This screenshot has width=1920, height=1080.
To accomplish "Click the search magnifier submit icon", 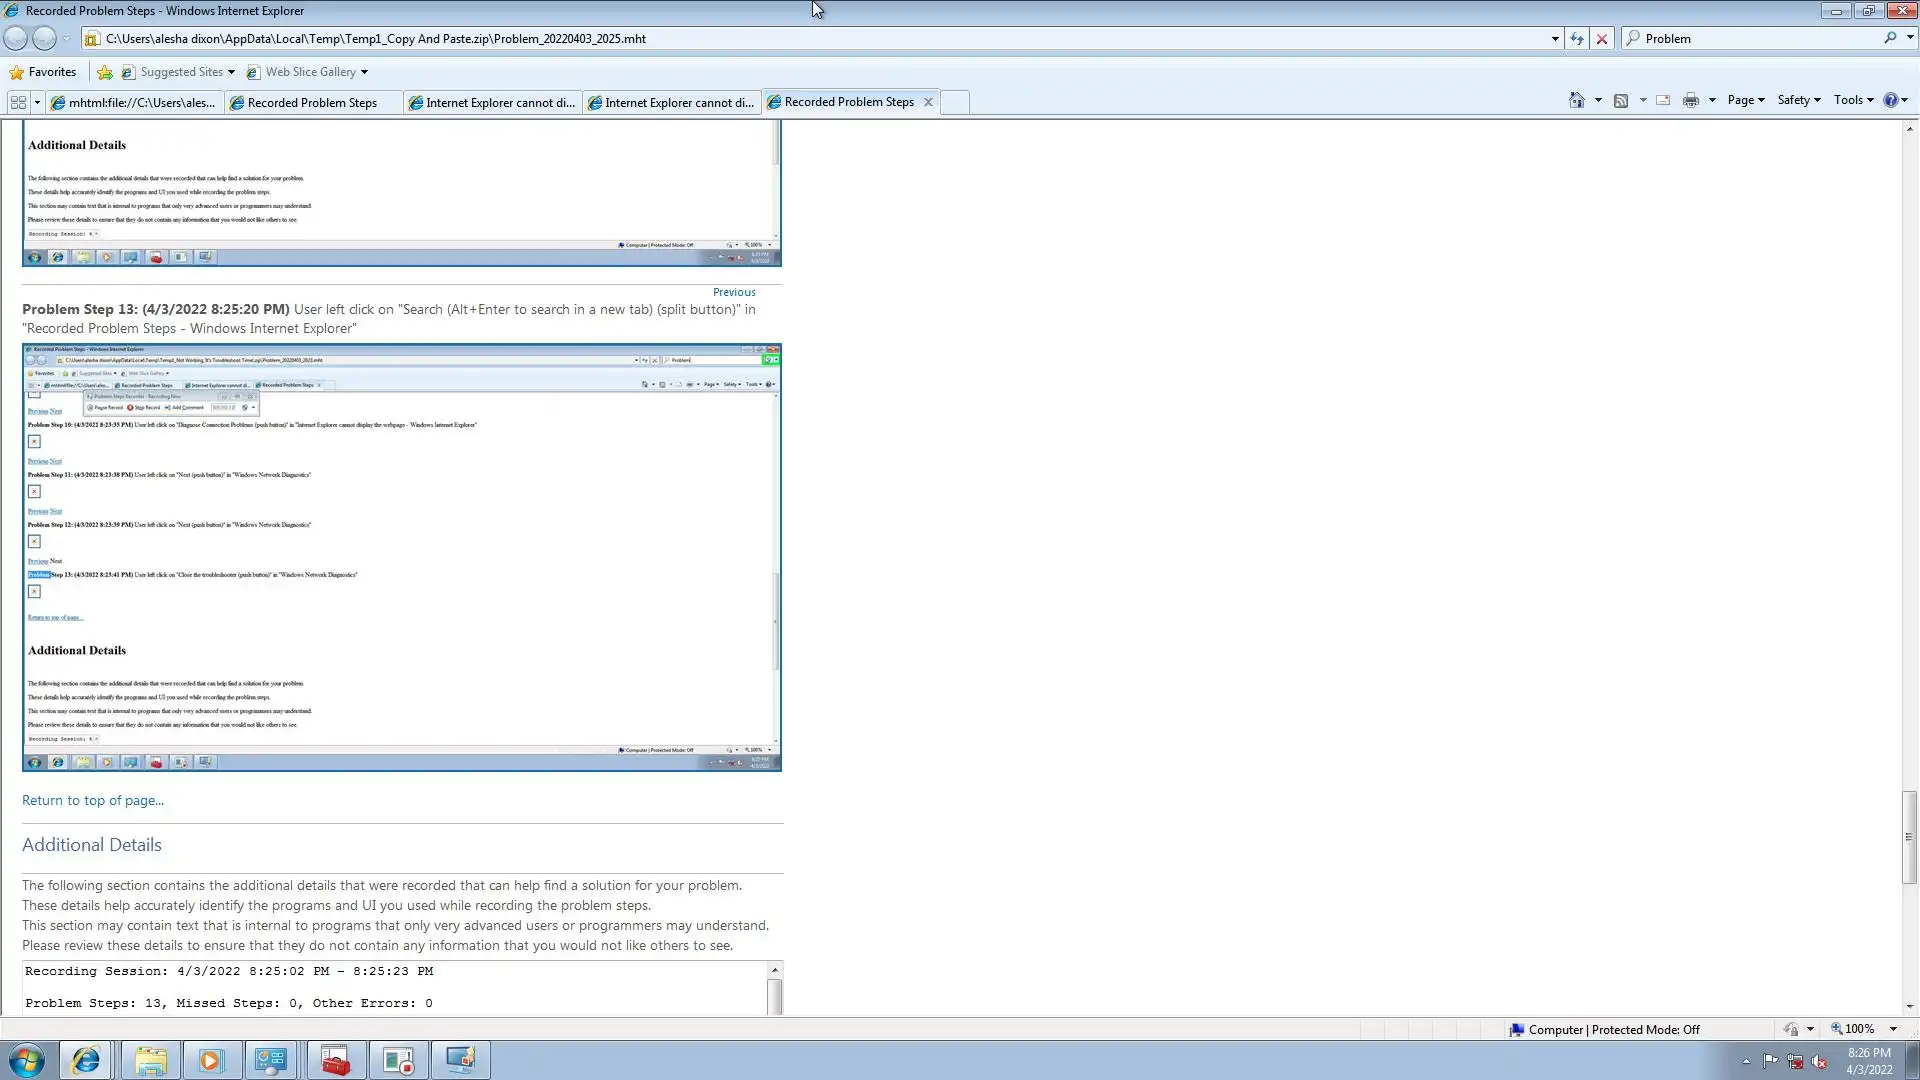I will coord(1890,38).
